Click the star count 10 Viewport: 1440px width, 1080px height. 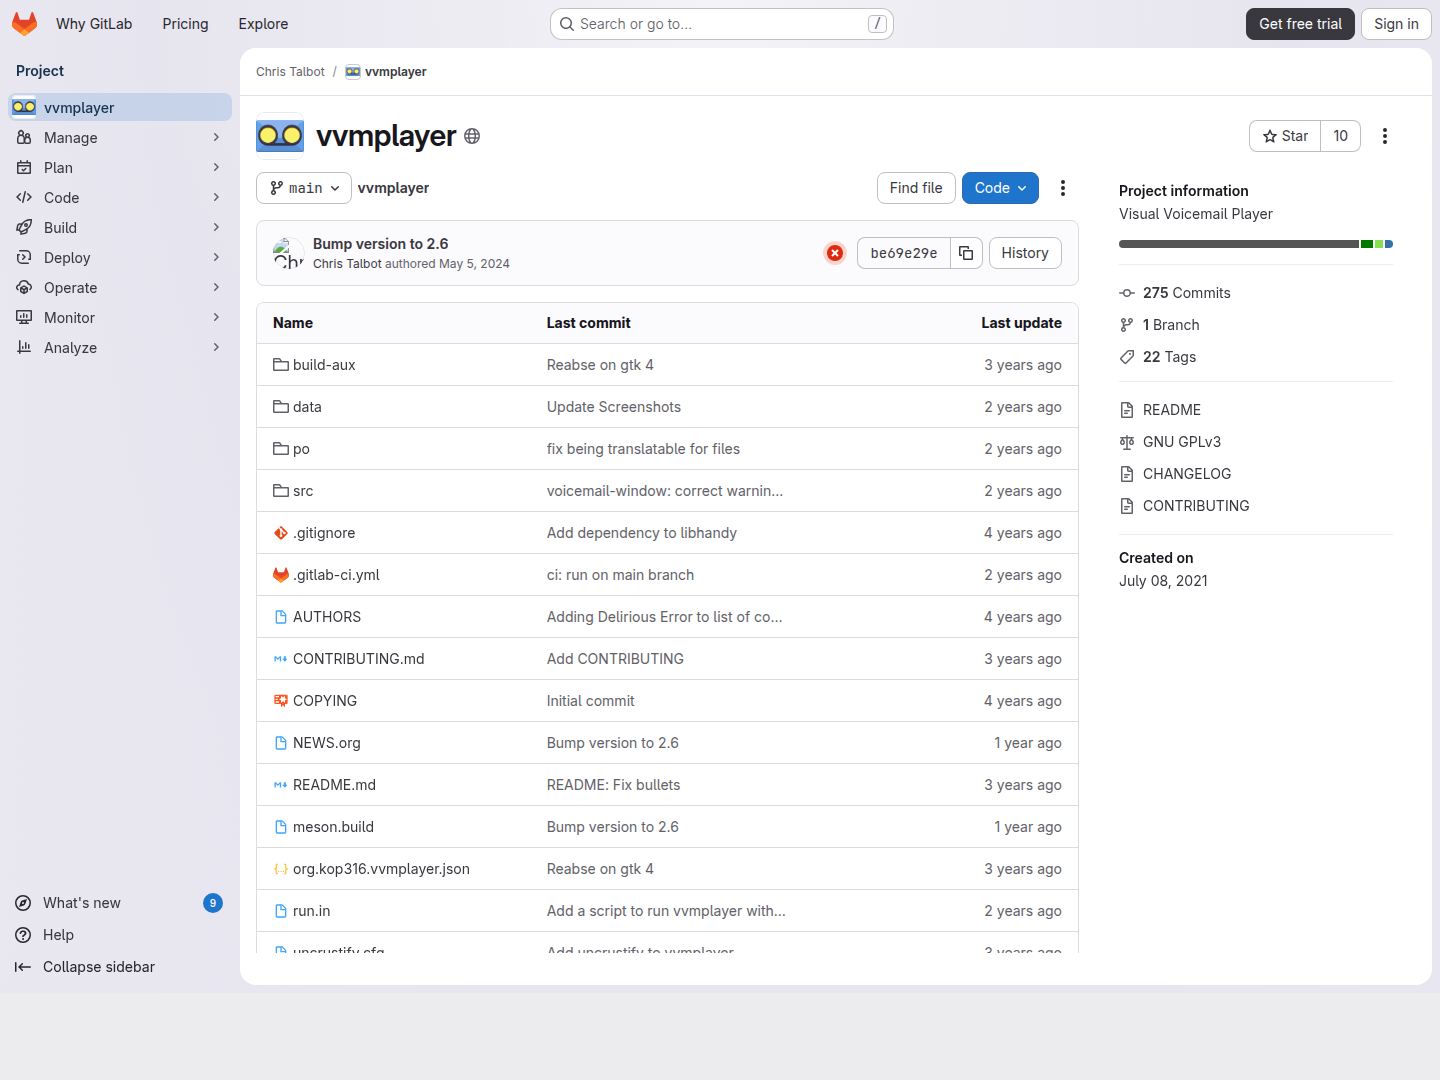pos(1340,136)
